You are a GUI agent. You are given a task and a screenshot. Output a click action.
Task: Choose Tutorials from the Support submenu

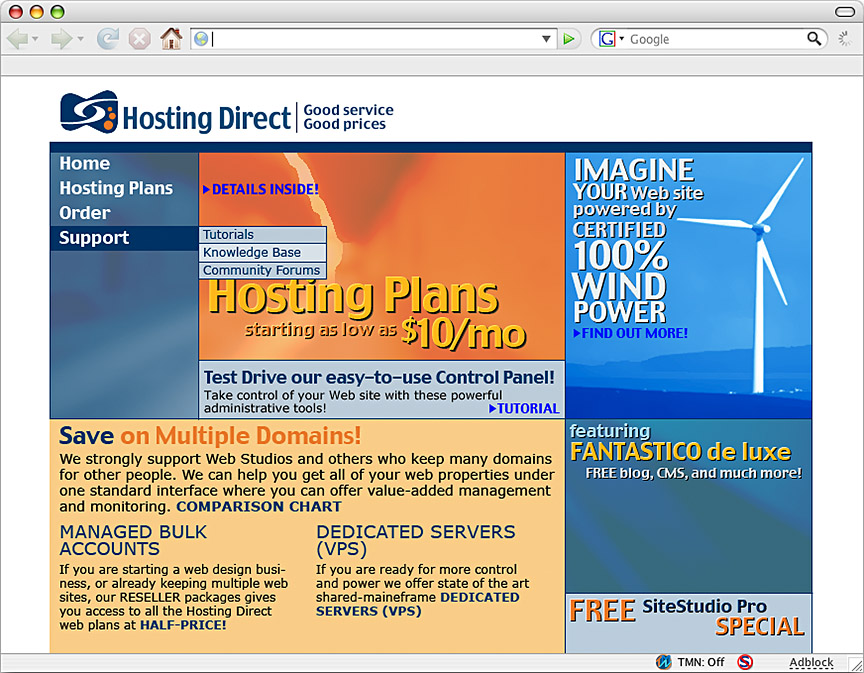[262, 235]
